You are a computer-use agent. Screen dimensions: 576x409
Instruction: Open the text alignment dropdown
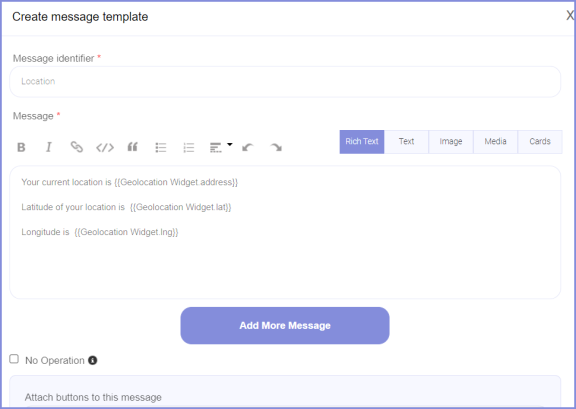[216, 148]
